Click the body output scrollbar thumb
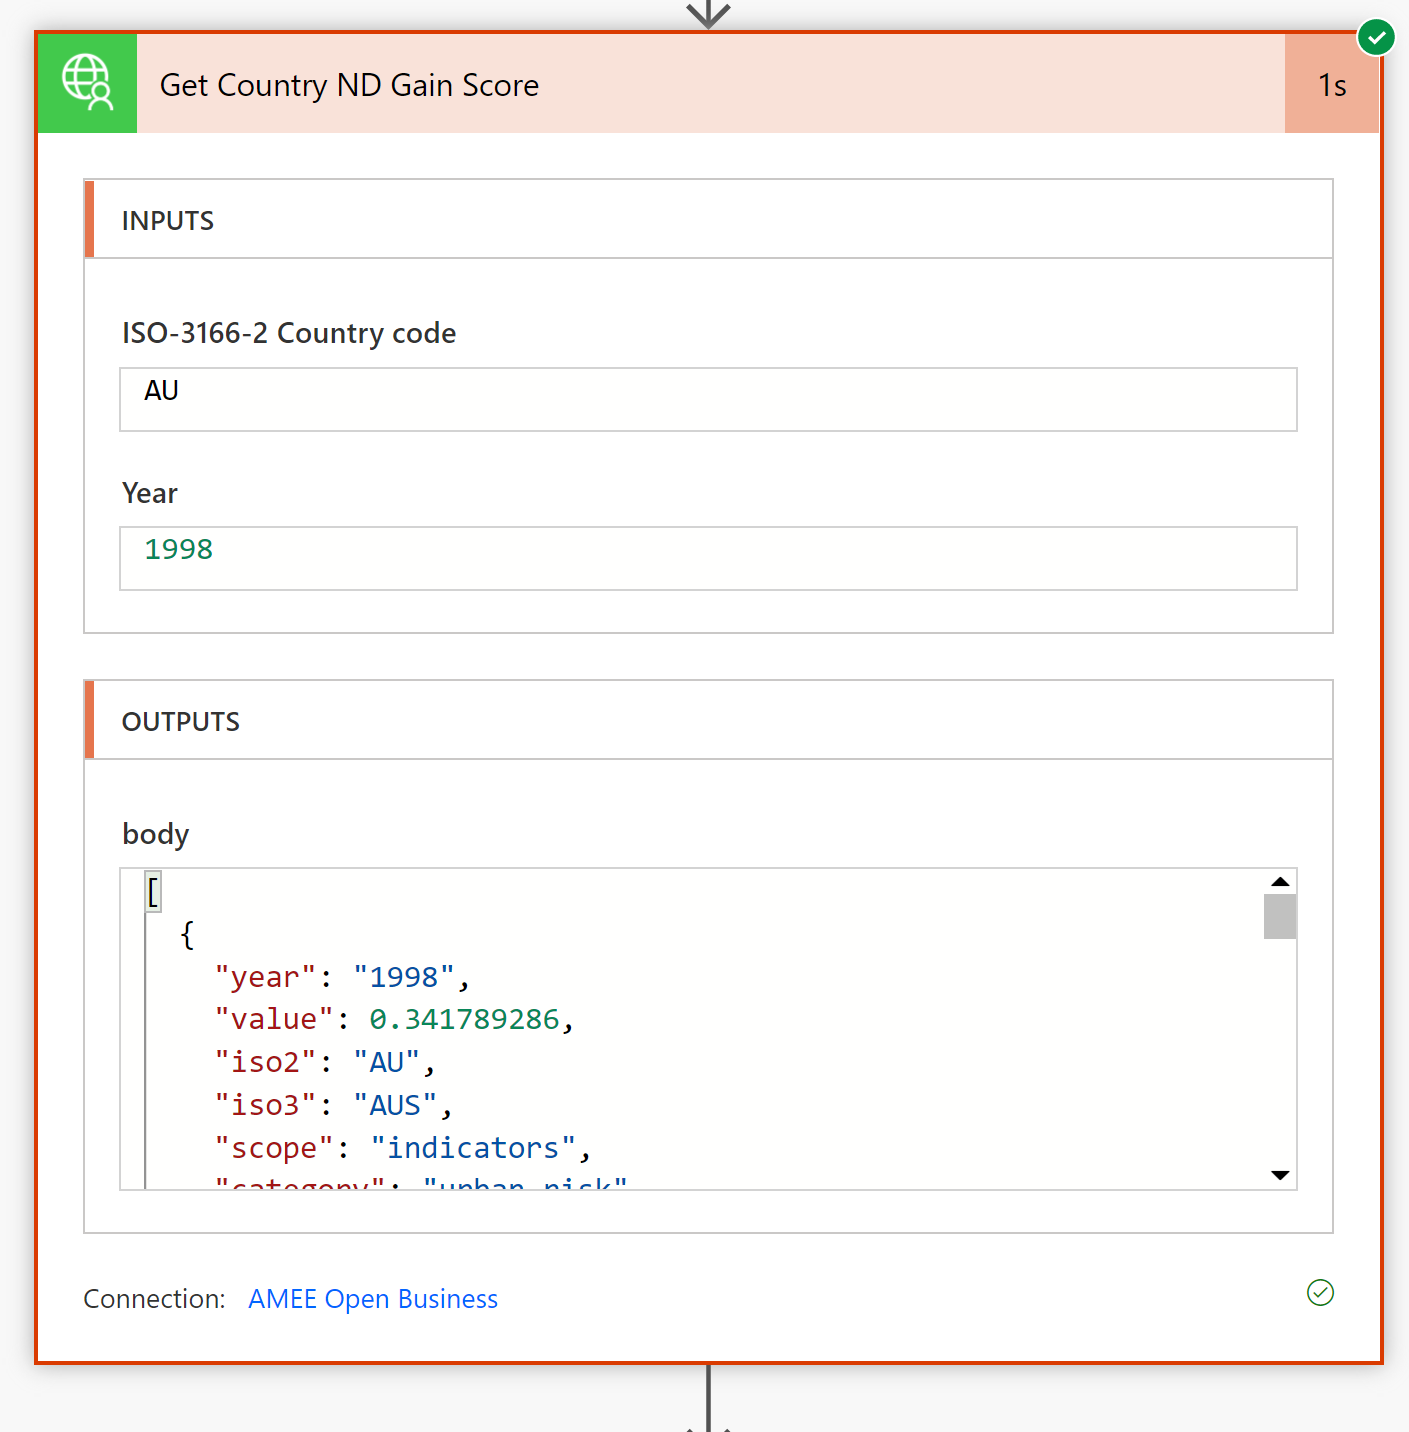The image size is (1409, 1432). coord(1280,916)
